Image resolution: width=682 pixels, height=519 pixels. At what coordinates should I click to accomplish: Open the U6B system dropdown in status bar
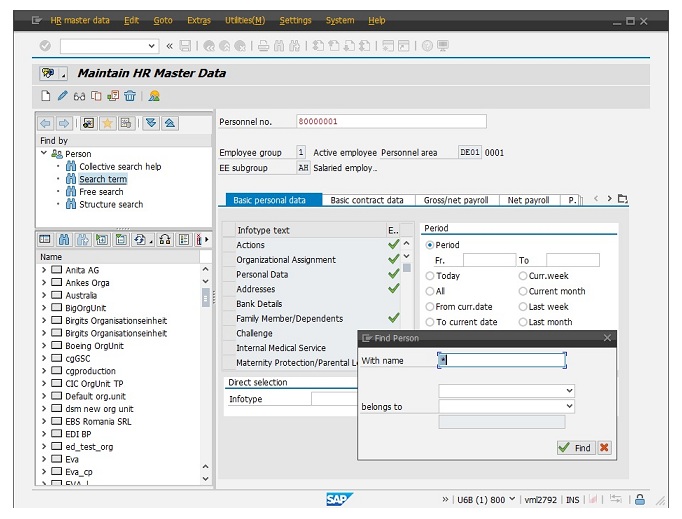tap(512, 499)
